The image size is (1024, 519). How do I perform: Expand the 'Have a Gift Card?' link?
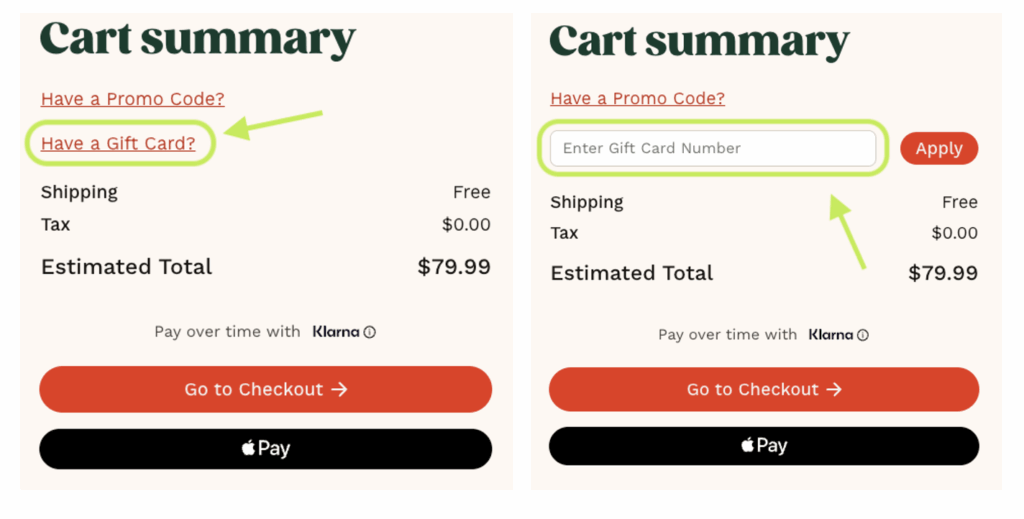118,144
